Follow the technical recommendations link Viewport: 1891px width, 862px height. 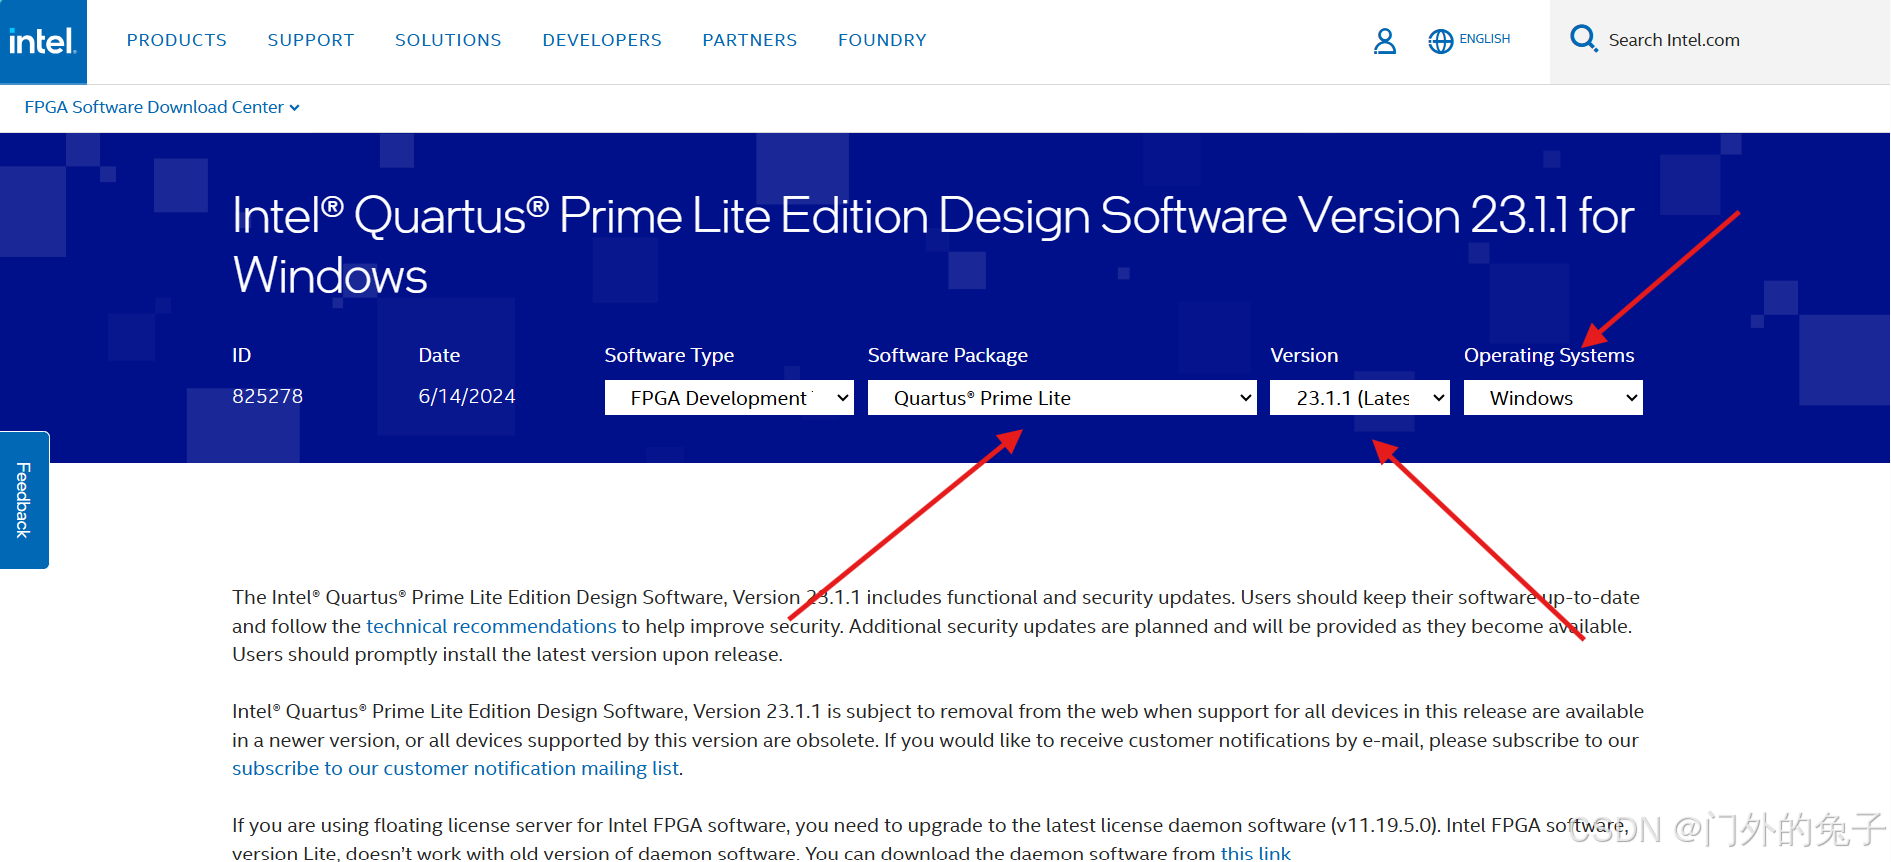point(491,626)
